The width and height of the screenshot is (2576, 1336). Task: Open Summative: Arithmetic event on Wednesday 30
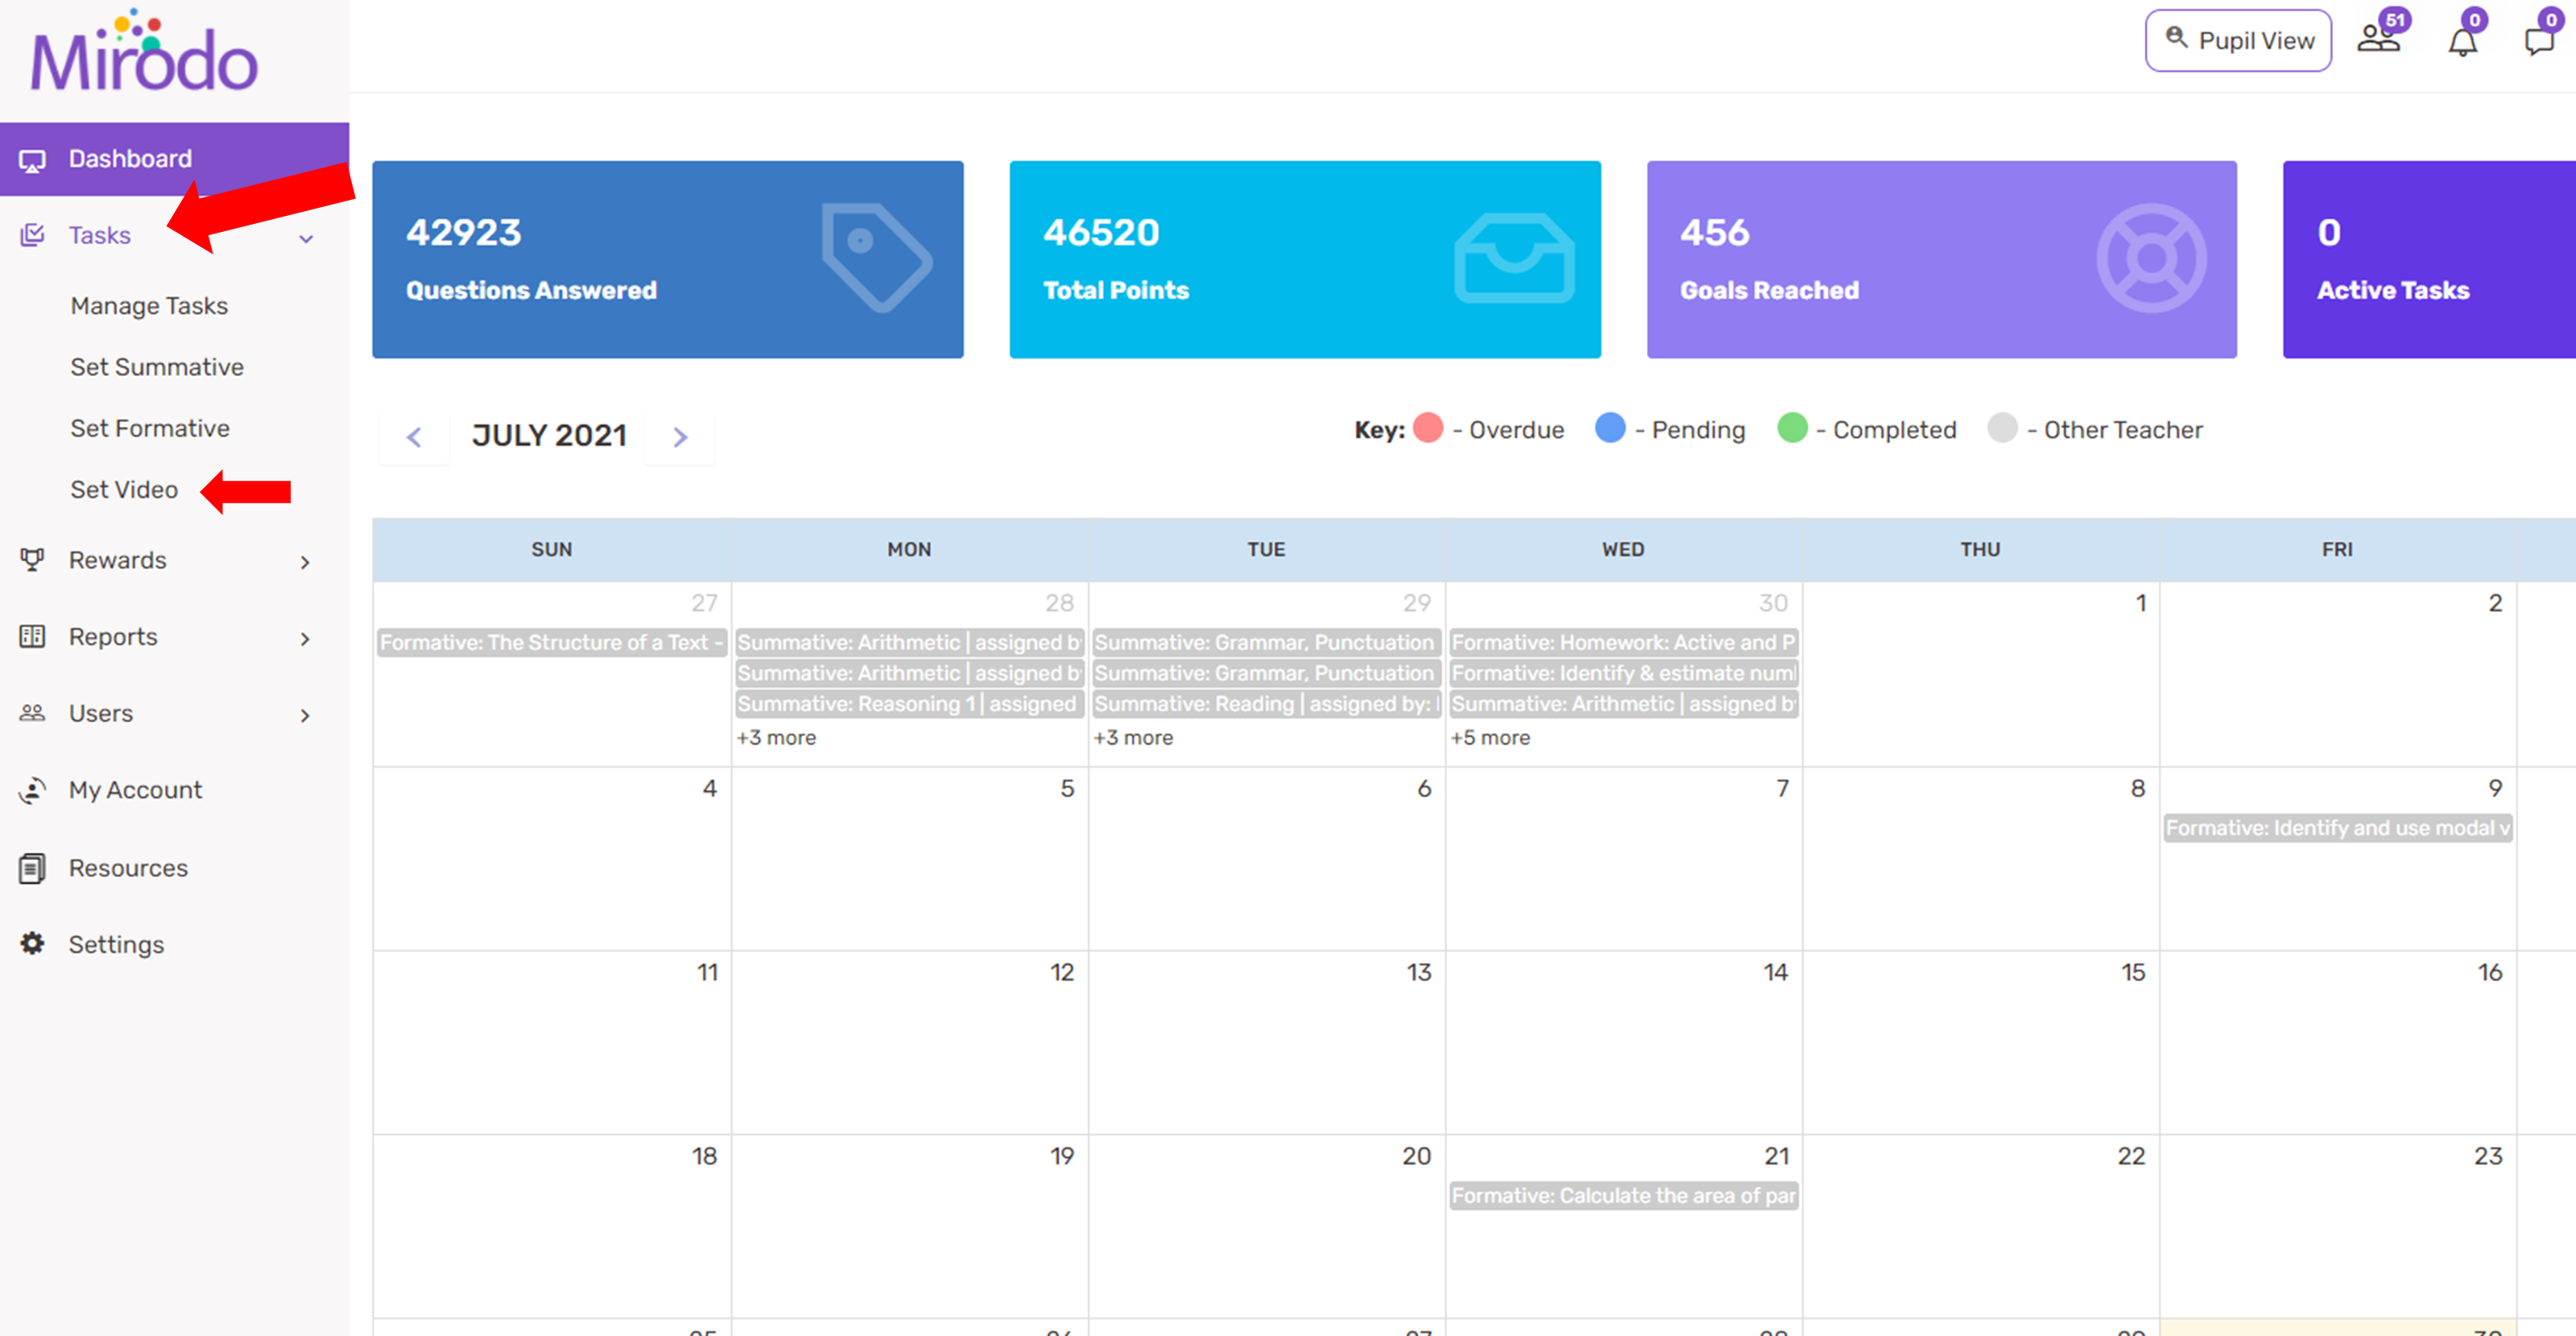1624,704
